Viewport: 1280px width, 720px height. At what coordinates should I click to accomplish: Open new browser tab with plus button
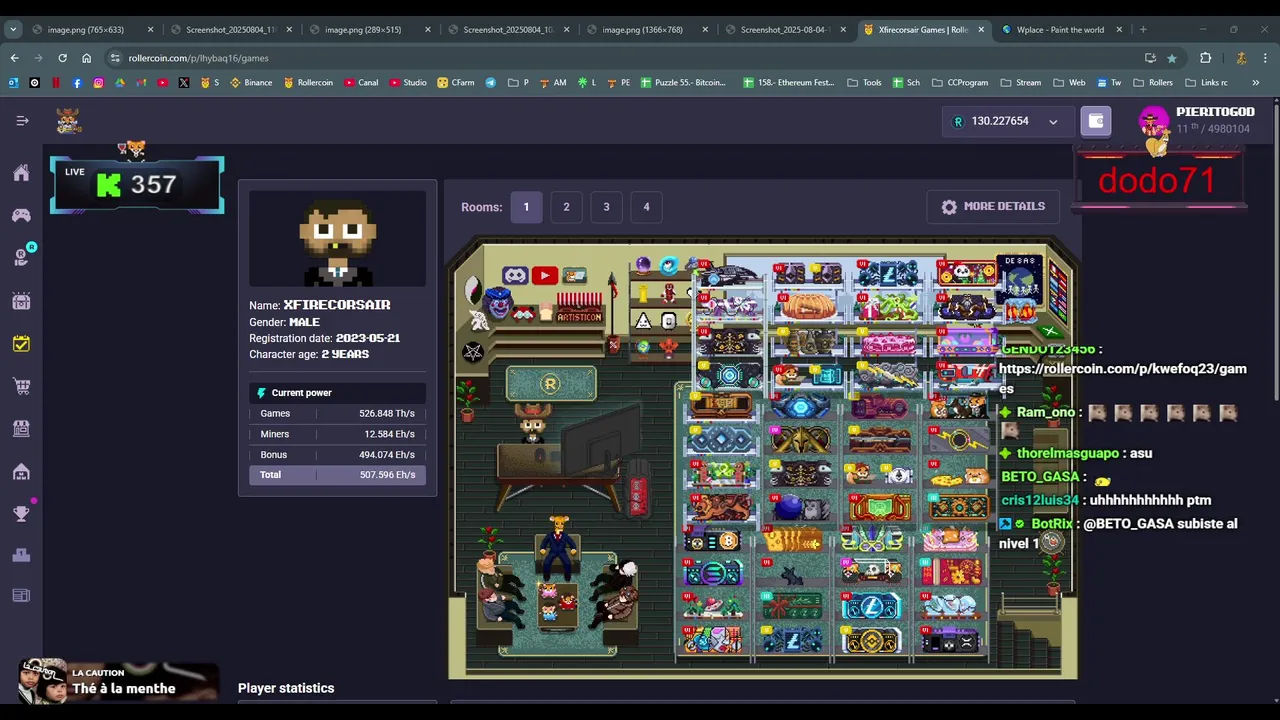[1144, 29]
